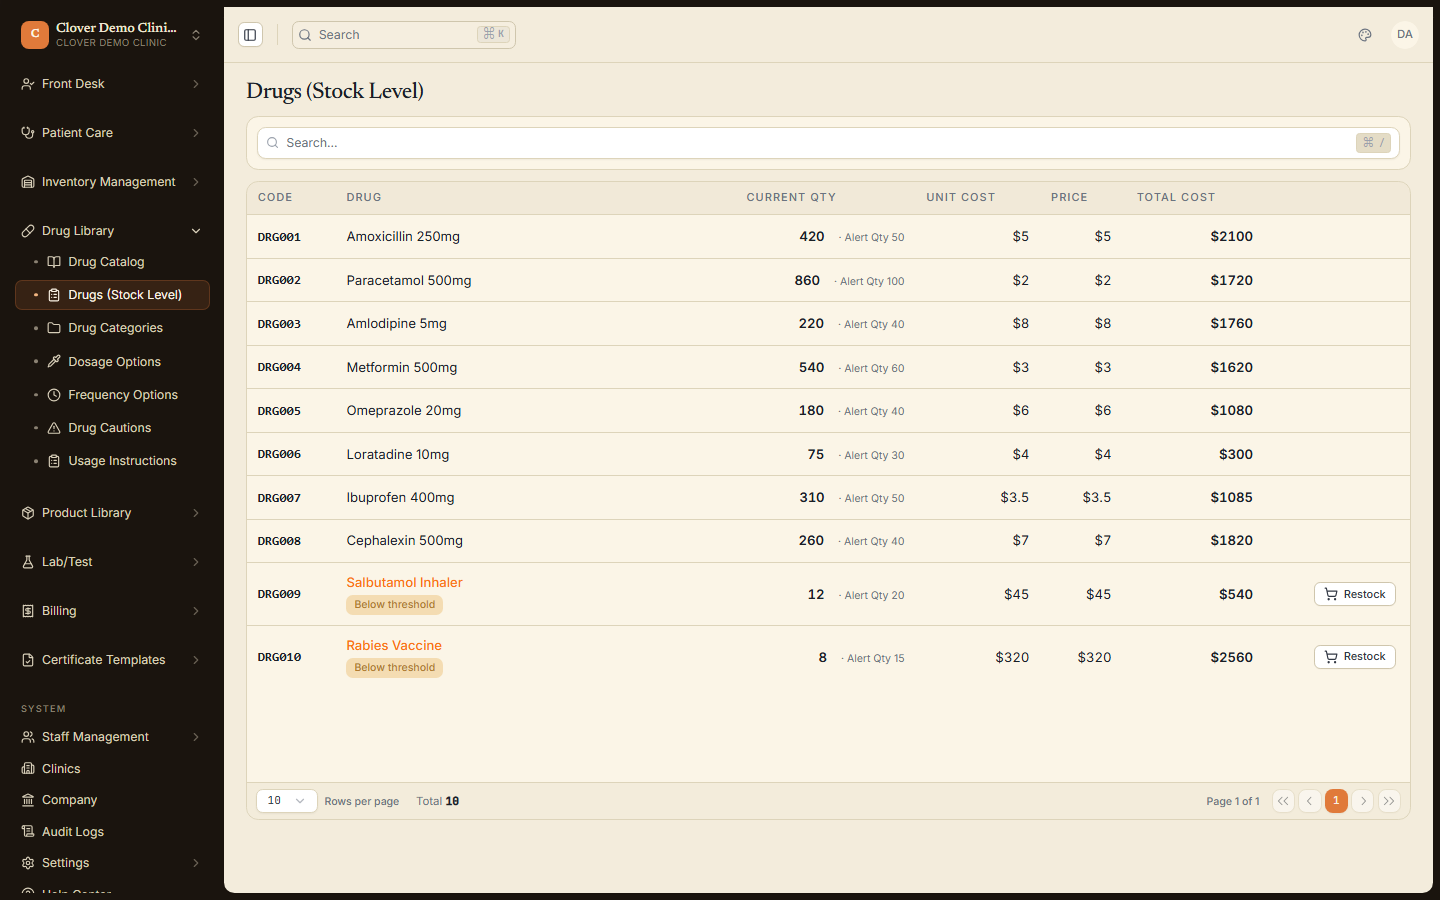Open the DA user avatar menu
This screenshot has height=900, width=1440.
click(1405, 35)
